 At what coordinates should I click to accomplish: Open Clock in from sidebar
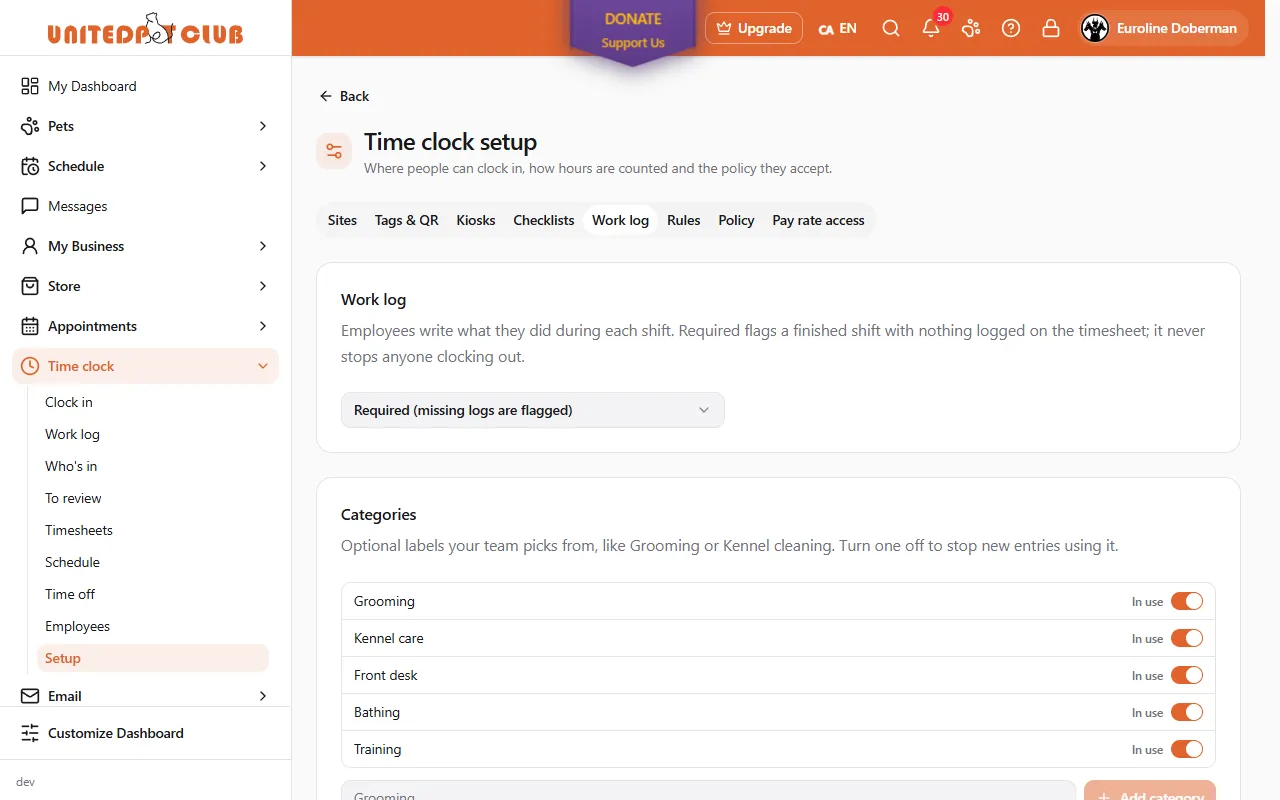pyautogui.click(x=69, y=402)
